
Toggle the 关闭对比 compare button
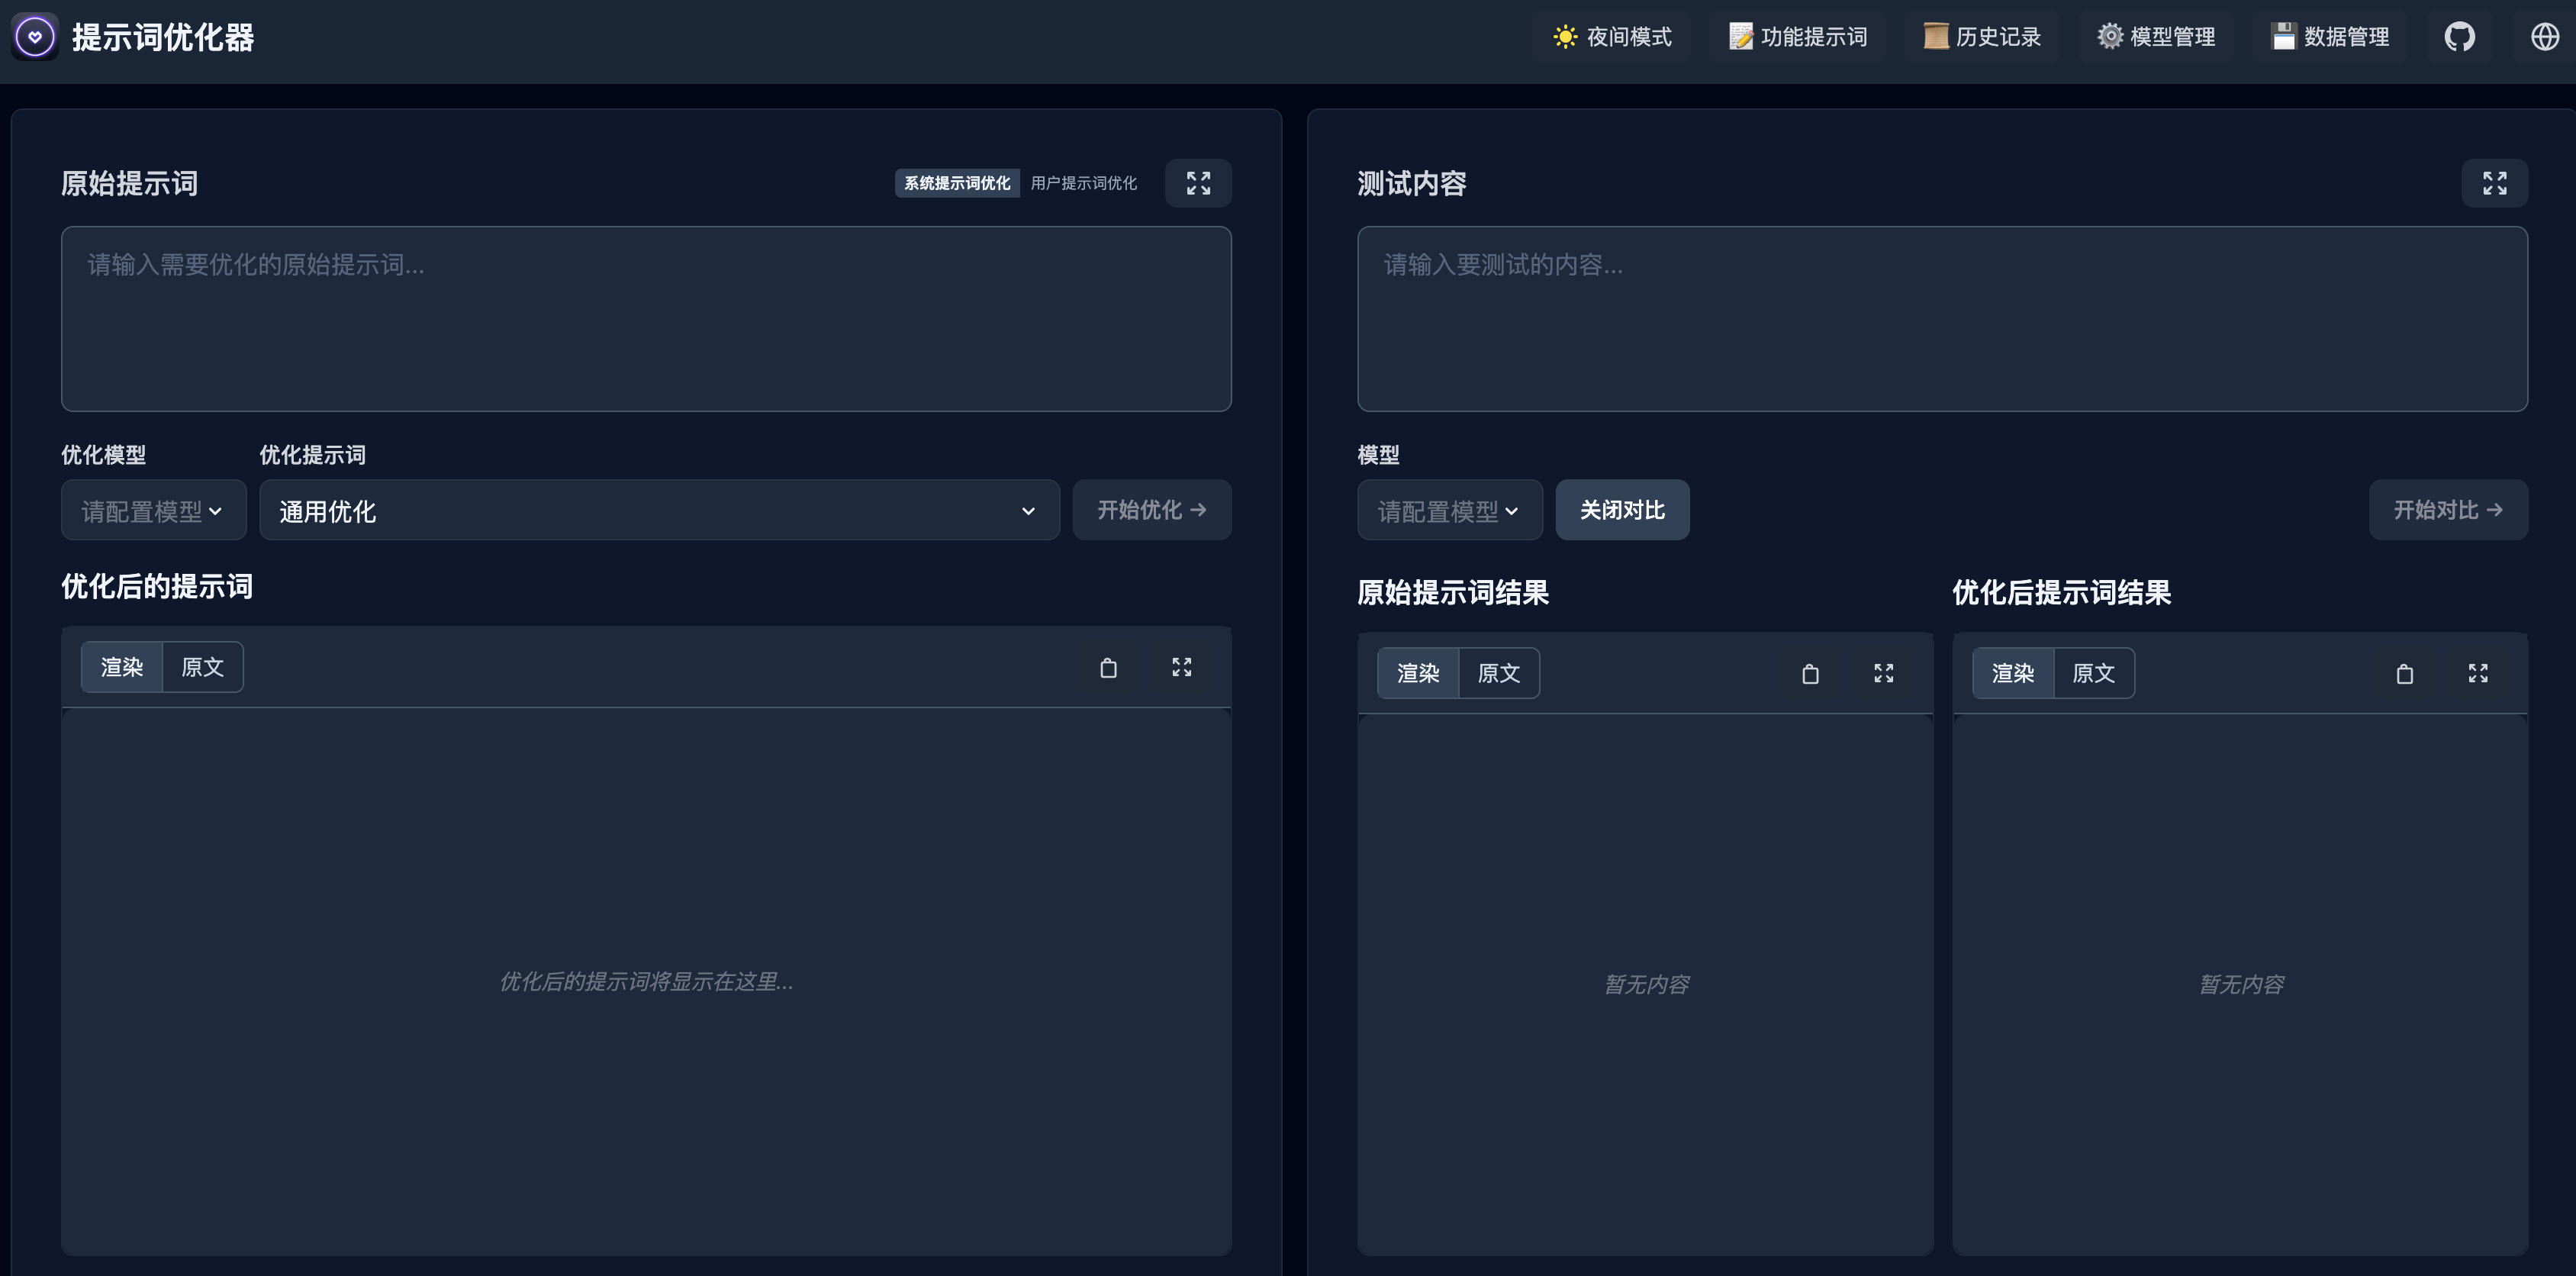point(1622,510)
